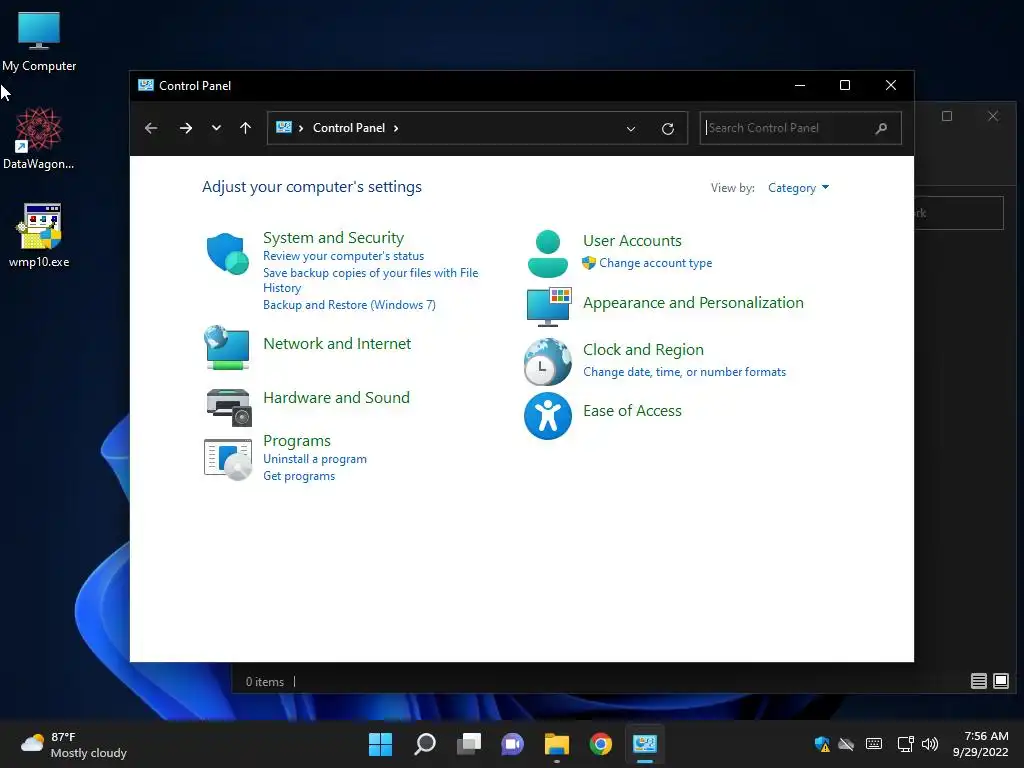Image resolution: width=1024 pixels, height=768 pixels.
Task: Open the User Accounts heading link
Action: pyautogui.click(x=632, y=241)
